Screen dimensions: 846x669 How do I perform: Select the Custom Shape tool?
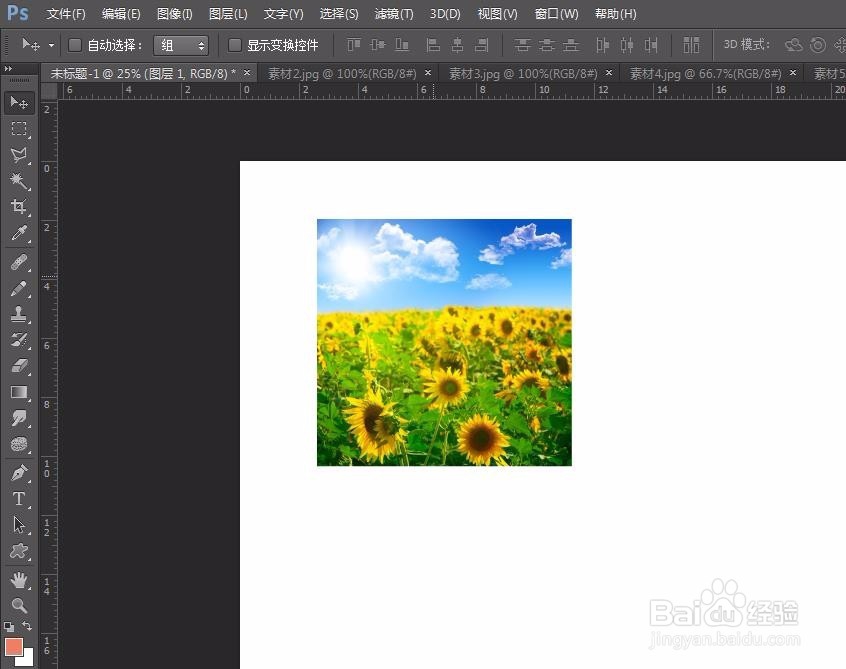click(19, 551)
